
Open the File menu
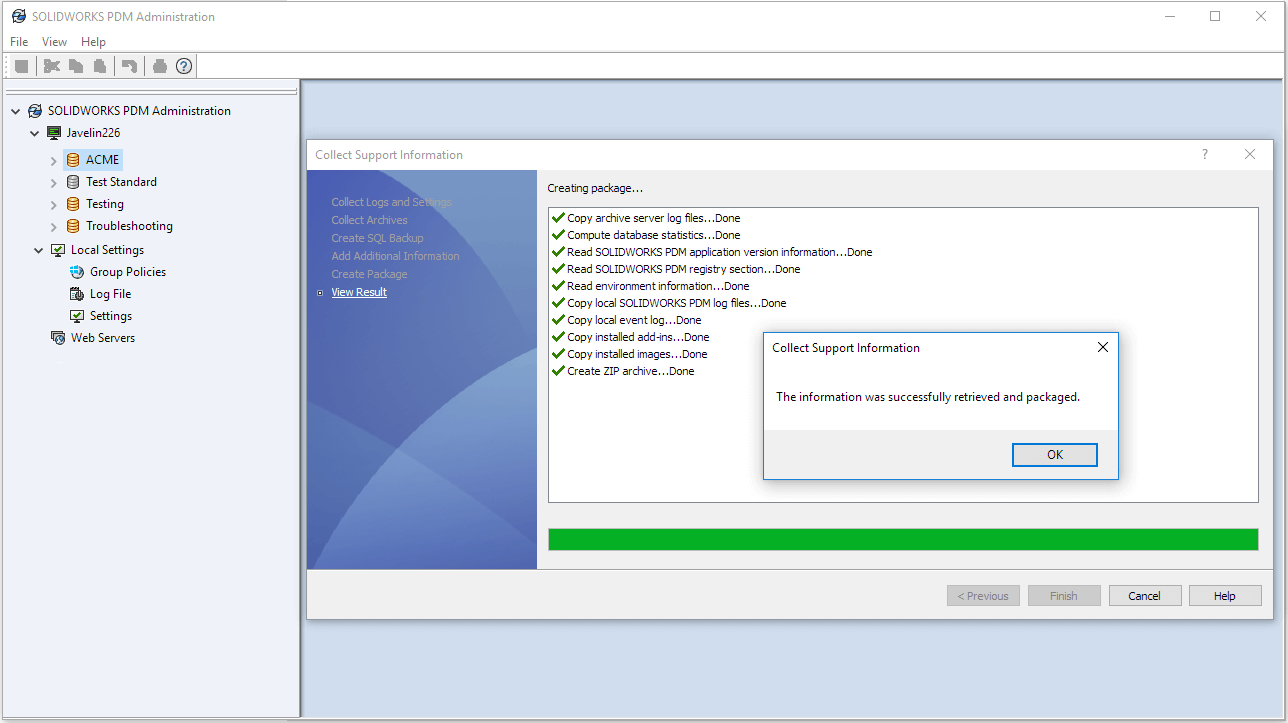click(19, 42)
